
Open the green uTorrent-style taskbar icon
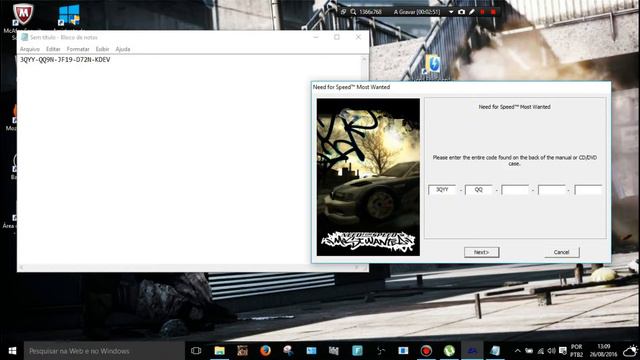[449, 351]
